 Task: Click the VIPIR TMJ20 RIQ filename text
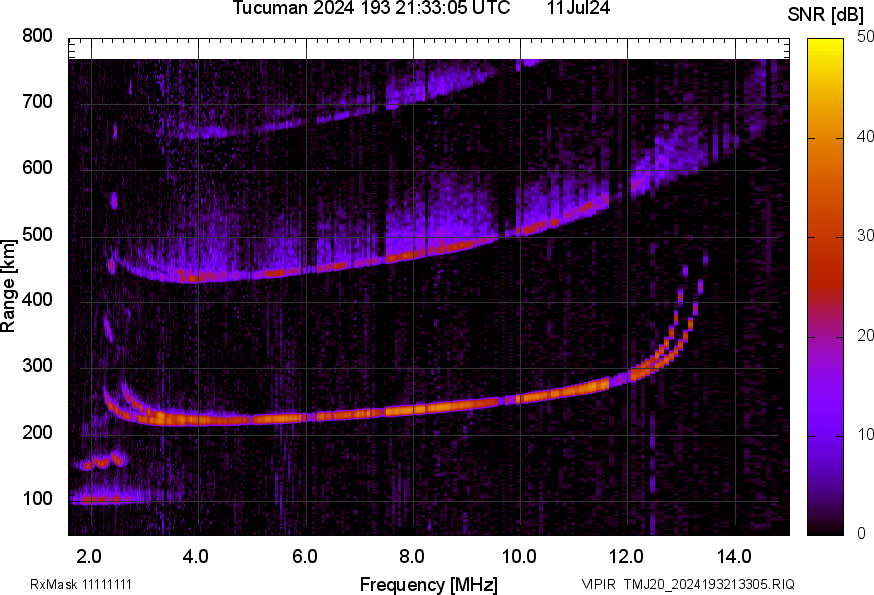688,584
